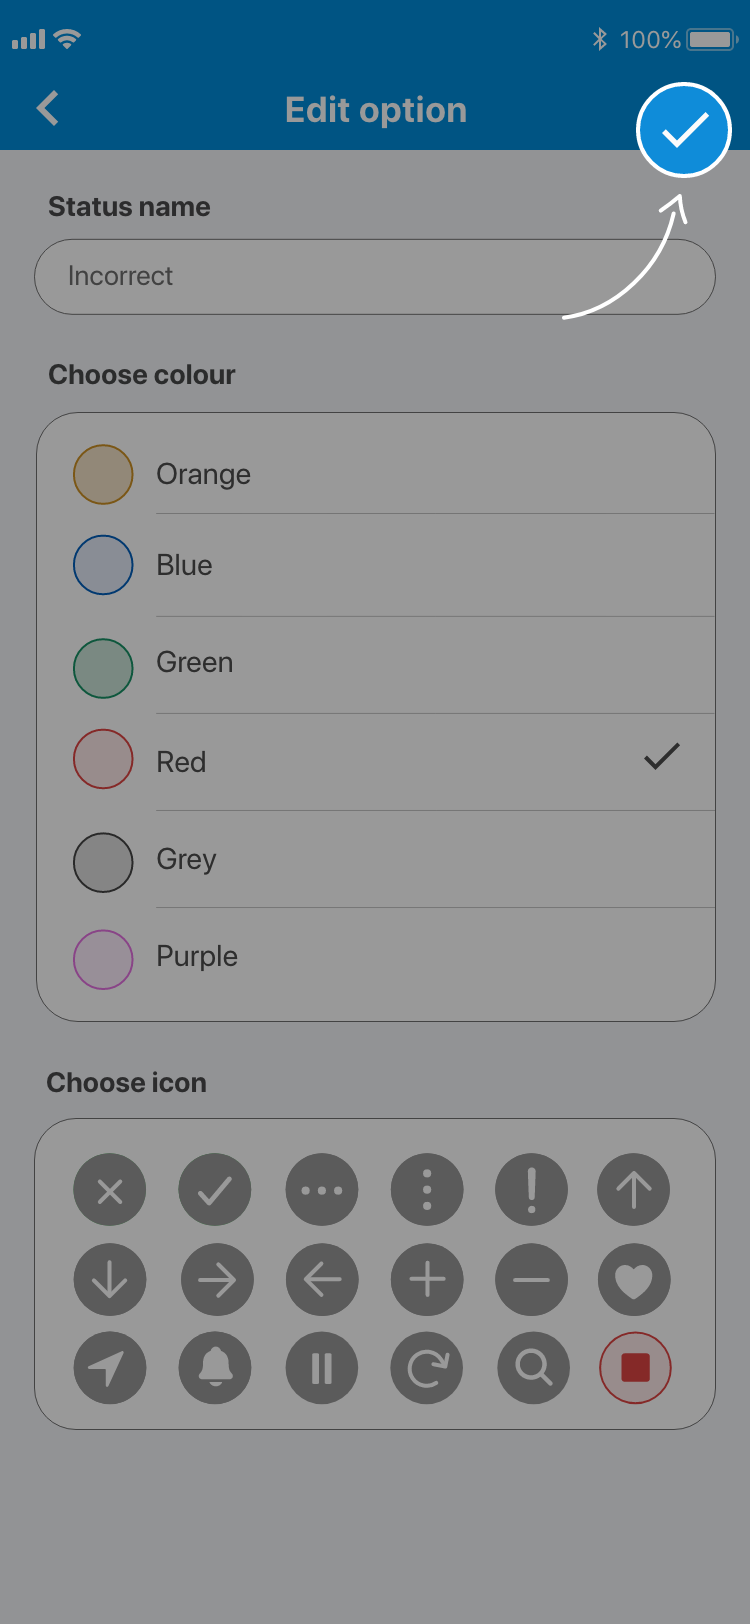The image size is (750, 1624).
Task: Pick the red stop square icon
Action: (x=635, y=1367)
